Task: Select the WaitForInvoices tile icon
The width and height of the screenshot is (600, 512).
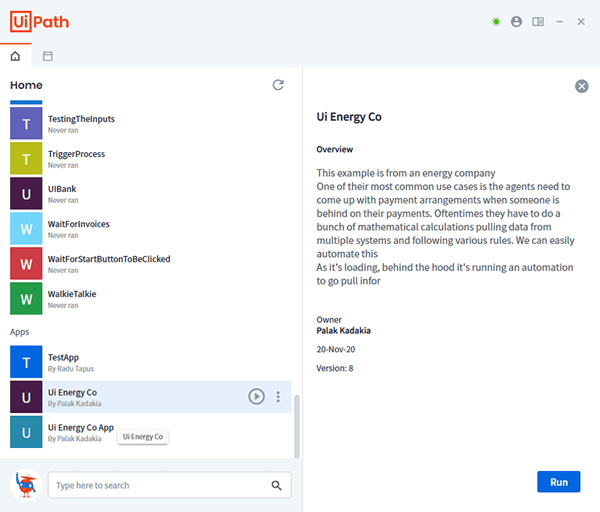Action: tap(26, 228)
